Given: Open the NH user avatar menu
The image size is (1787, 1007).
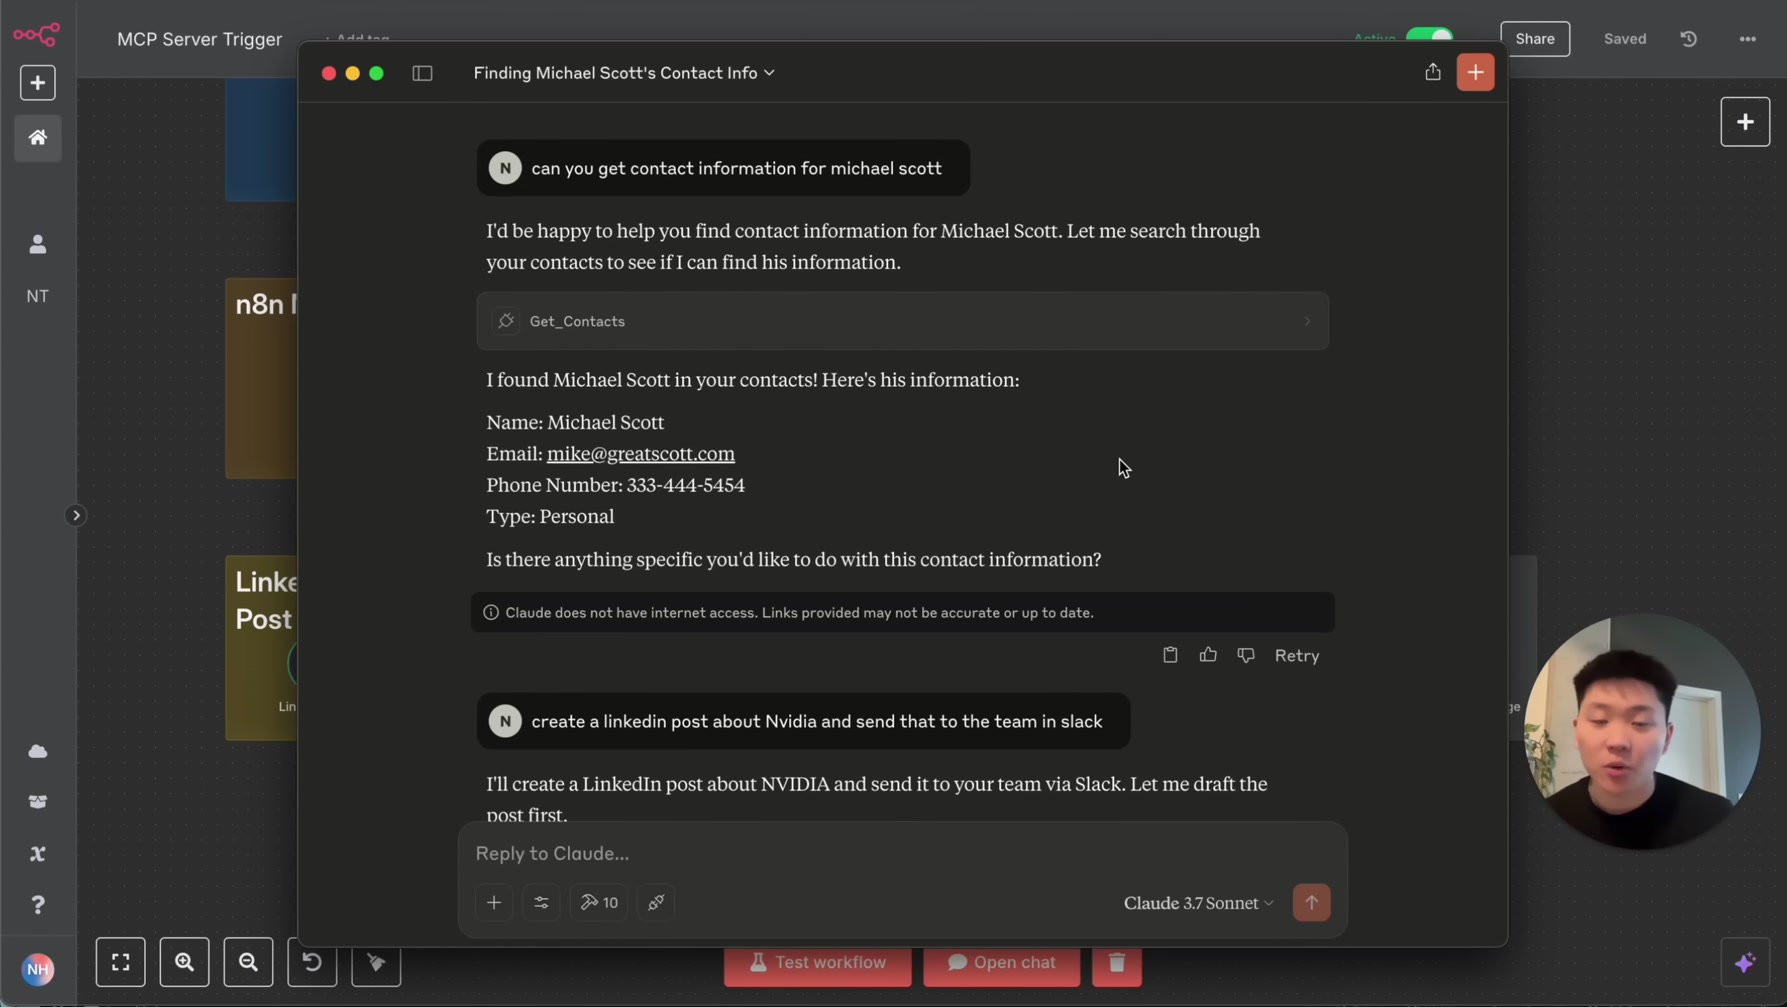Looking at the screenshot, I should click(x=37, y=969).
